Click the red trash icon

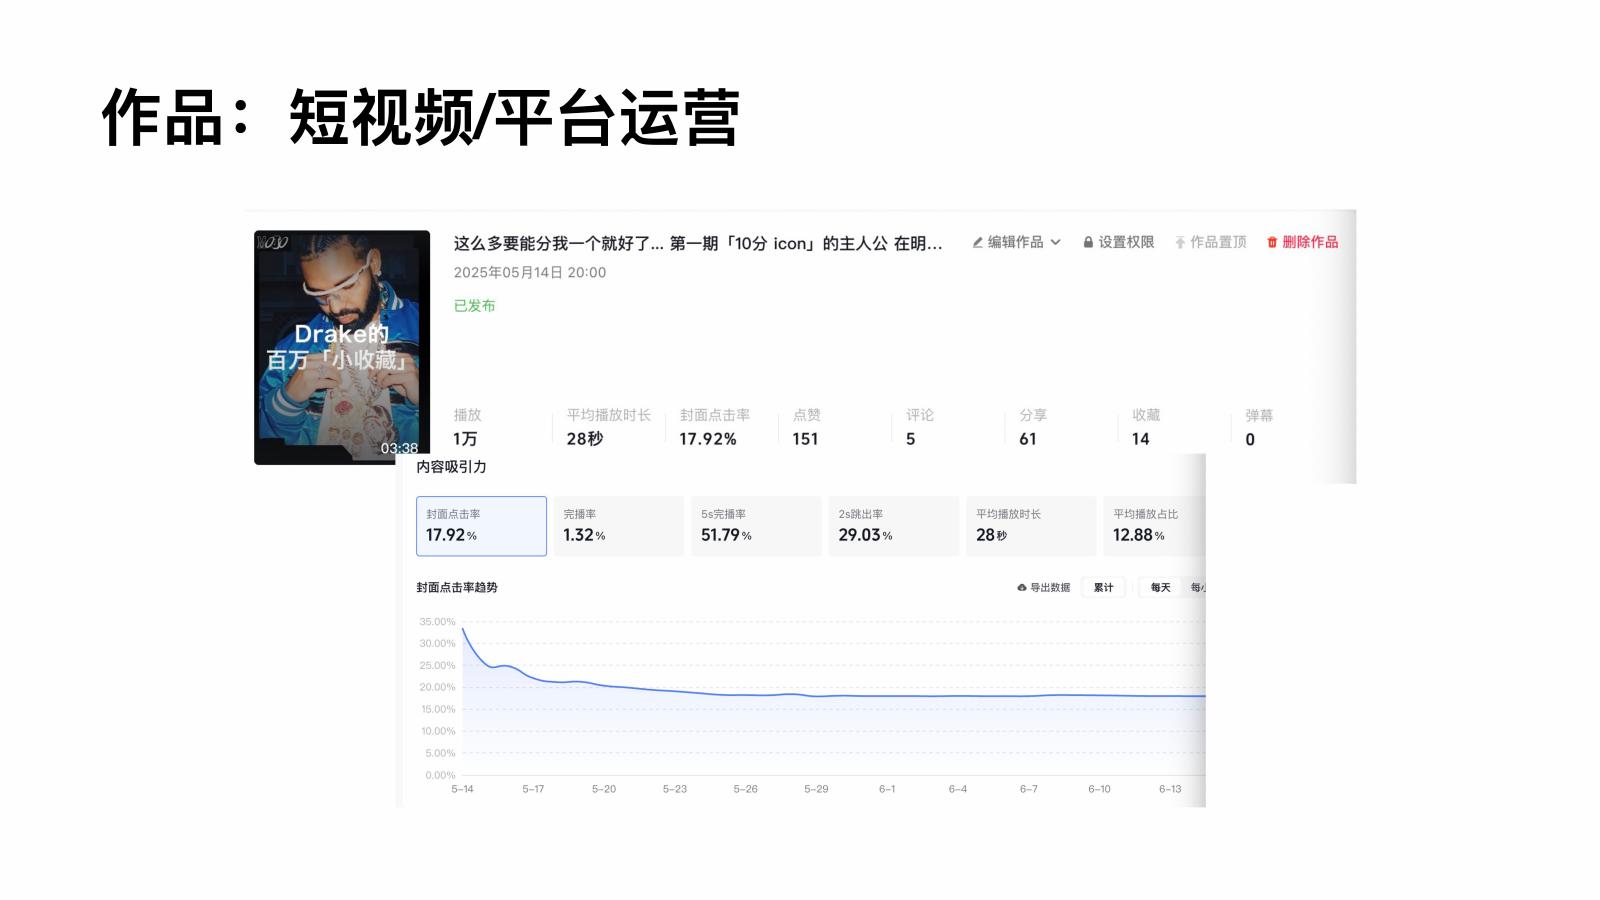point(1272,242)
